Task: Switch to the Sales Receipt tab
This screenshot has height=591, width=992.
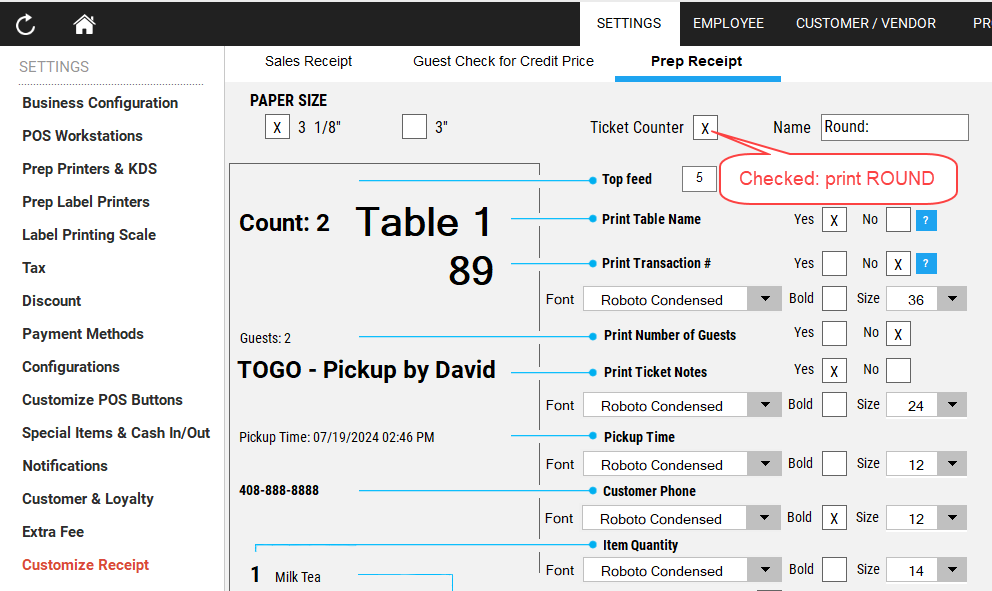Action: pyautogui.click(x=308, y=61)
